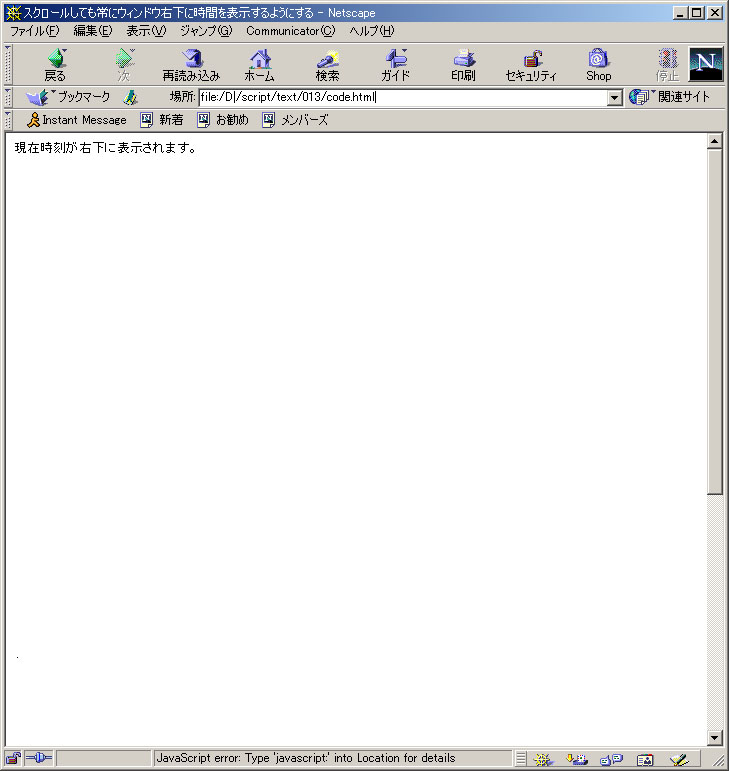Collapse the location toolbar grip handle
Image resolution: width=729 pixels, height=771 pixels.
(x=8, y=97)
